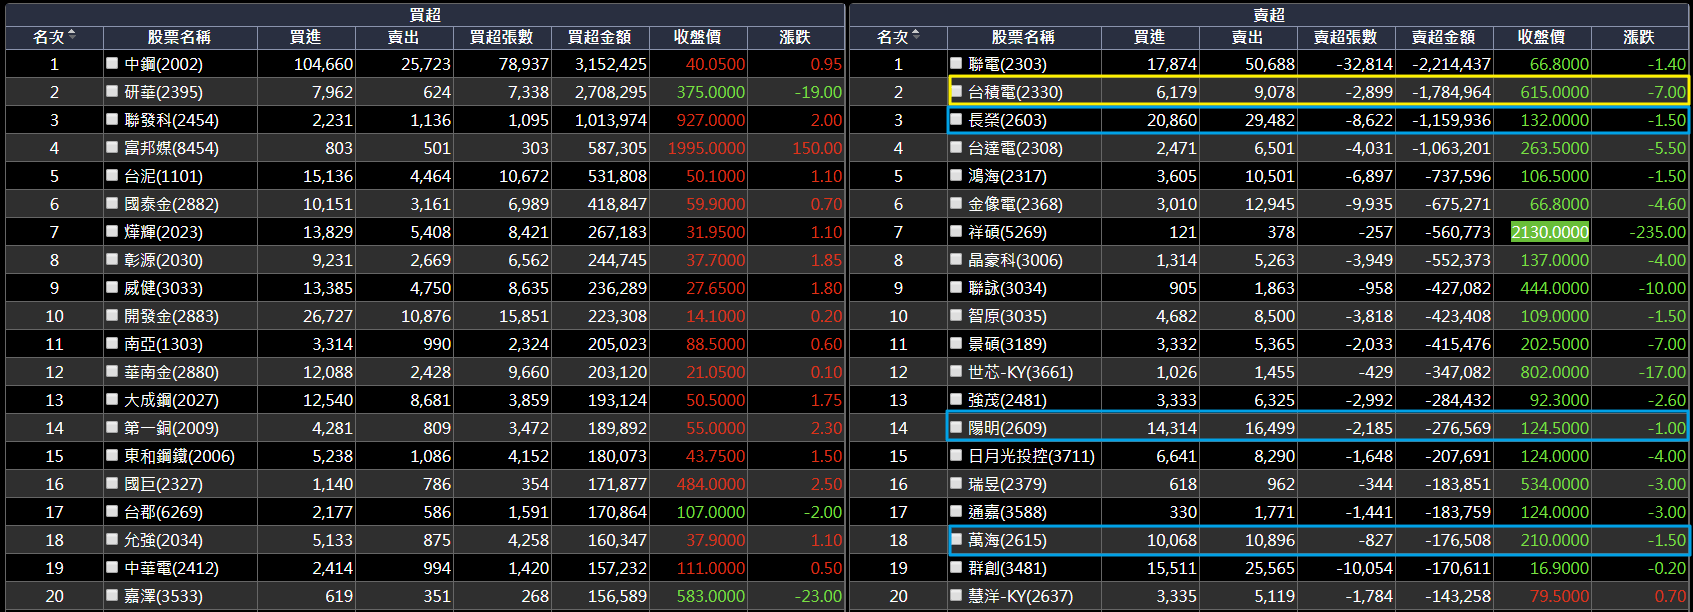
Task: Open stock 燁輝(2023)
Action: (x=163, y=232)
